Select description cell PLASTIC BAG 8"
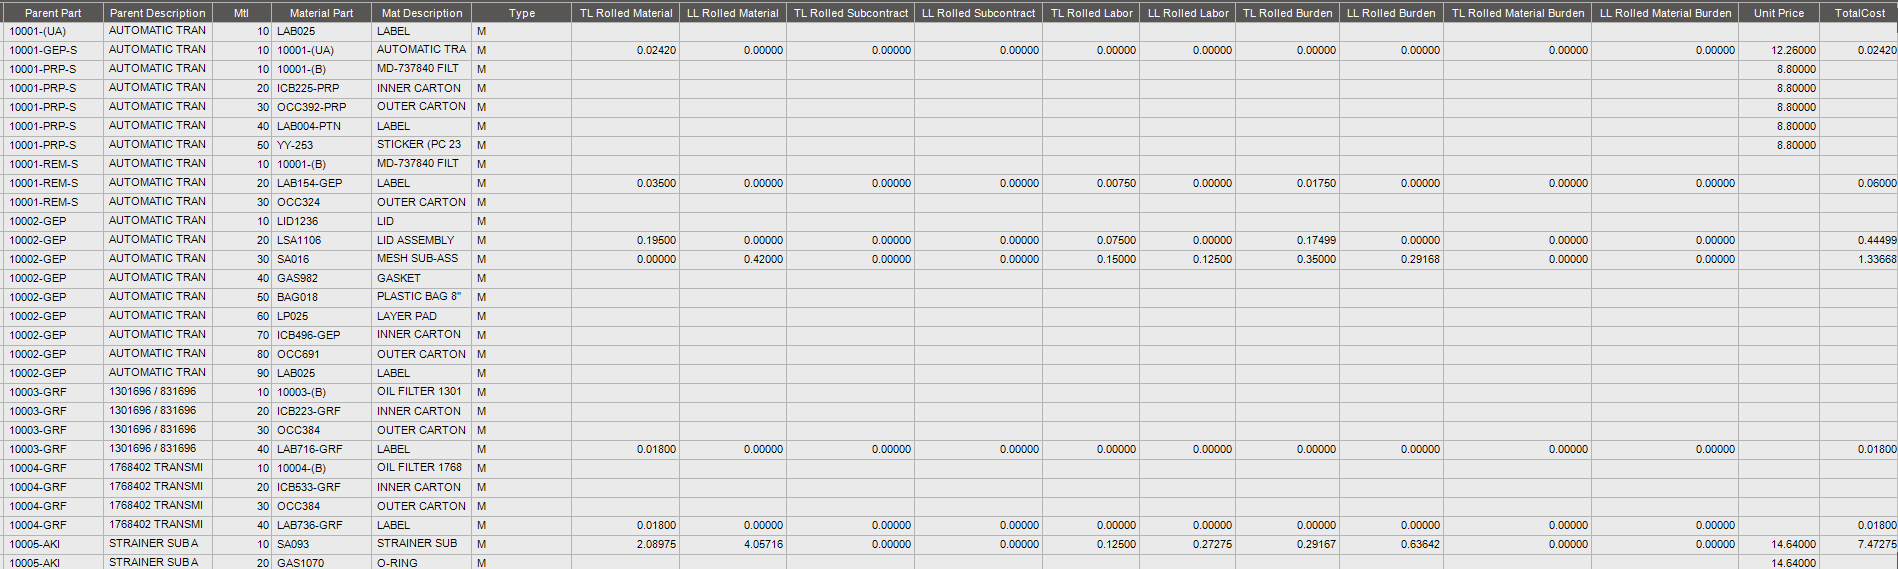 (421, 297)
